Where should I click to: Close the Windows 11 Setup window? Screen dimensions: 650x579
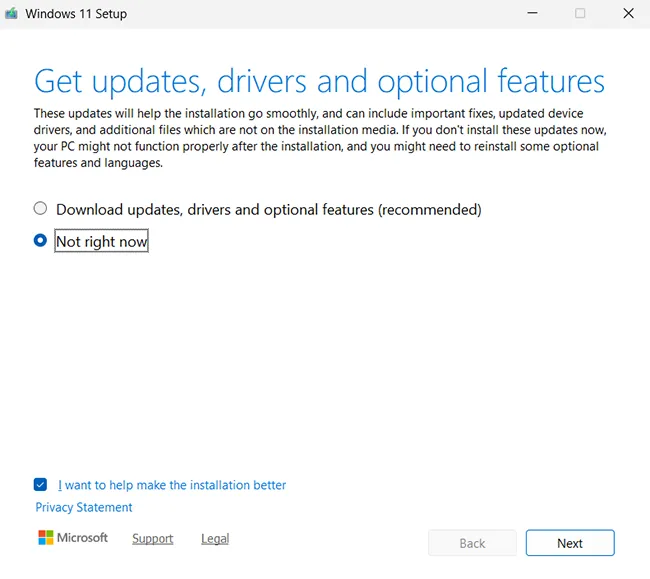pyautogui.click(x=628, y=13)
